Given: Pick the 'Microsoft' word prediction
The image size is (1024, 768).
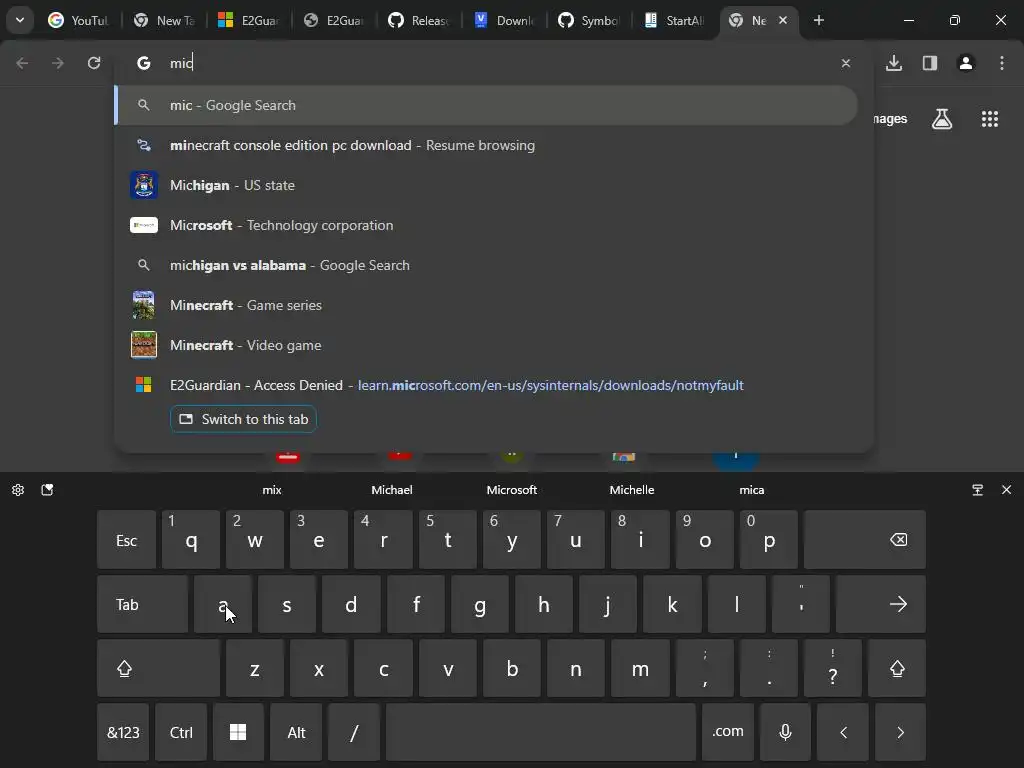Looking at the screenshot, I should coord(512,490).
